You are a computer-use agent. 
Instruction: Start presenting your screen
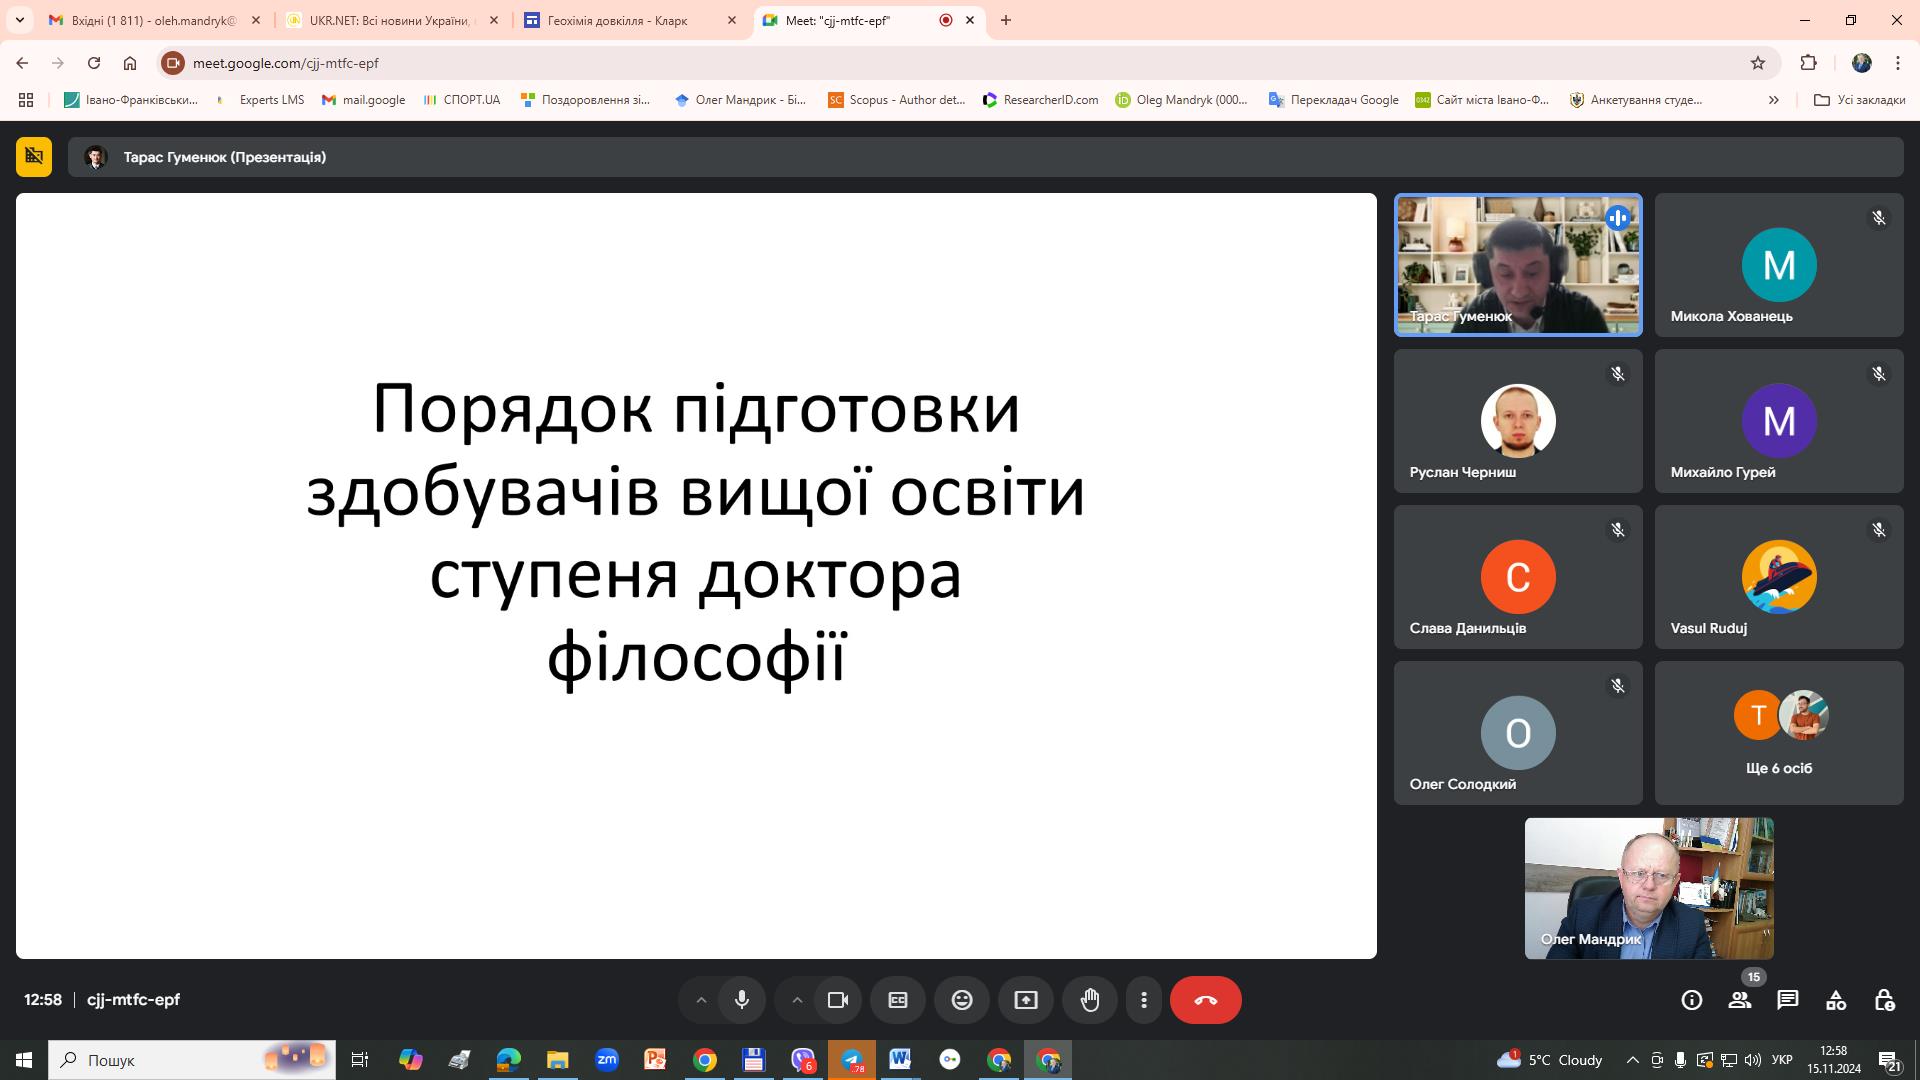coord(1026,999)
